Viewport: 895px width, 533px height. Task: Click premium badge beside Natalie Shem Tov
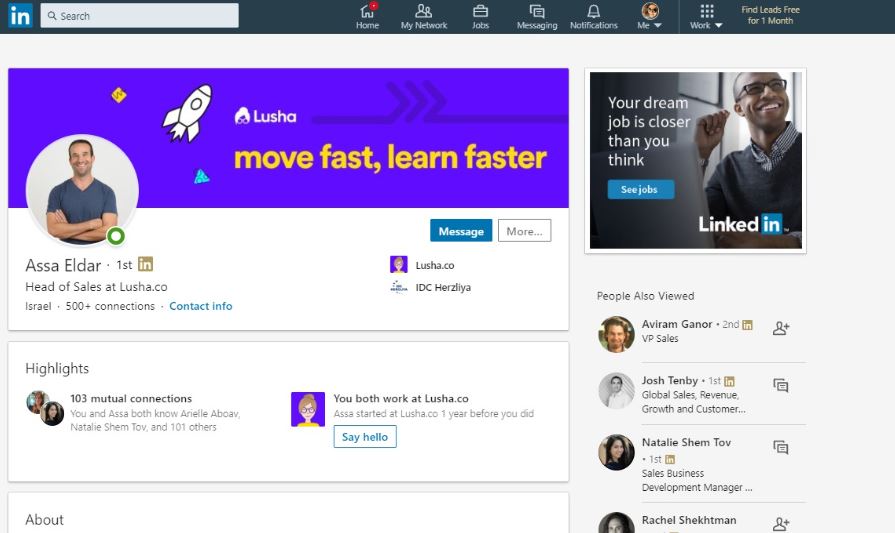tap(670, 459)
